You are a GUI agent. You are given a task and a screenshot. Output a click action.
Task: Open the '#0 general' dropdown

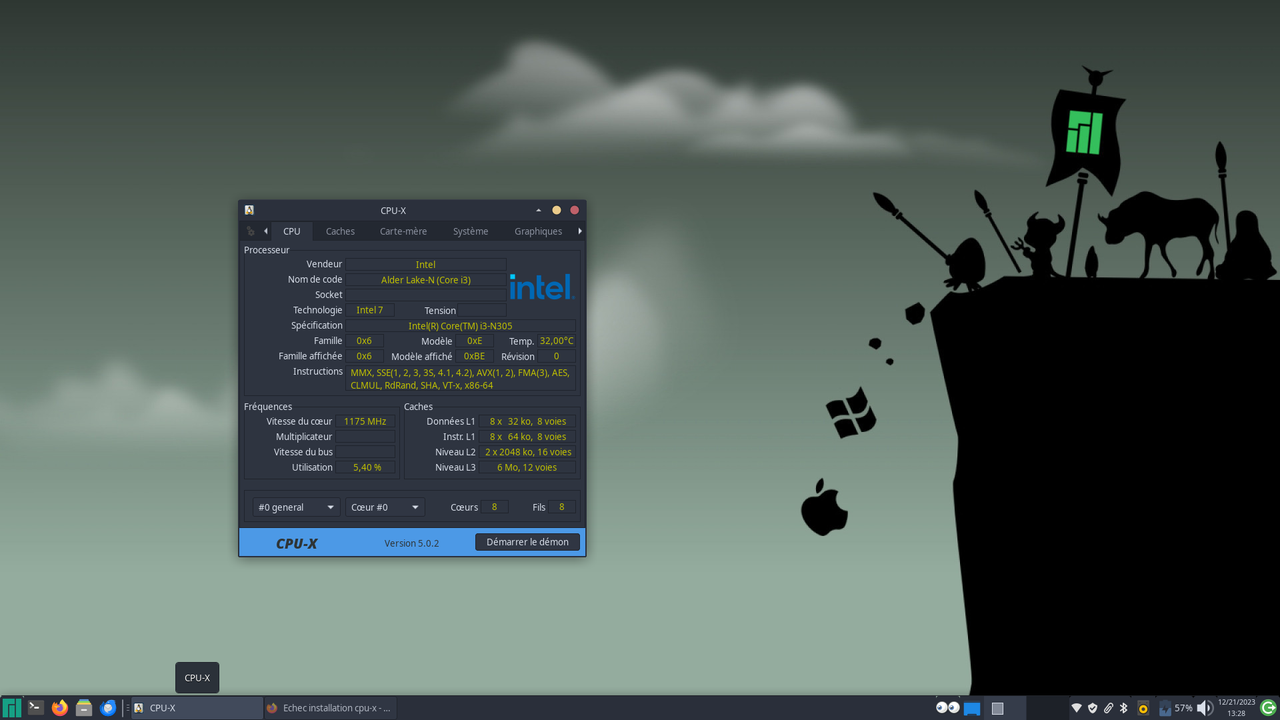296,507
